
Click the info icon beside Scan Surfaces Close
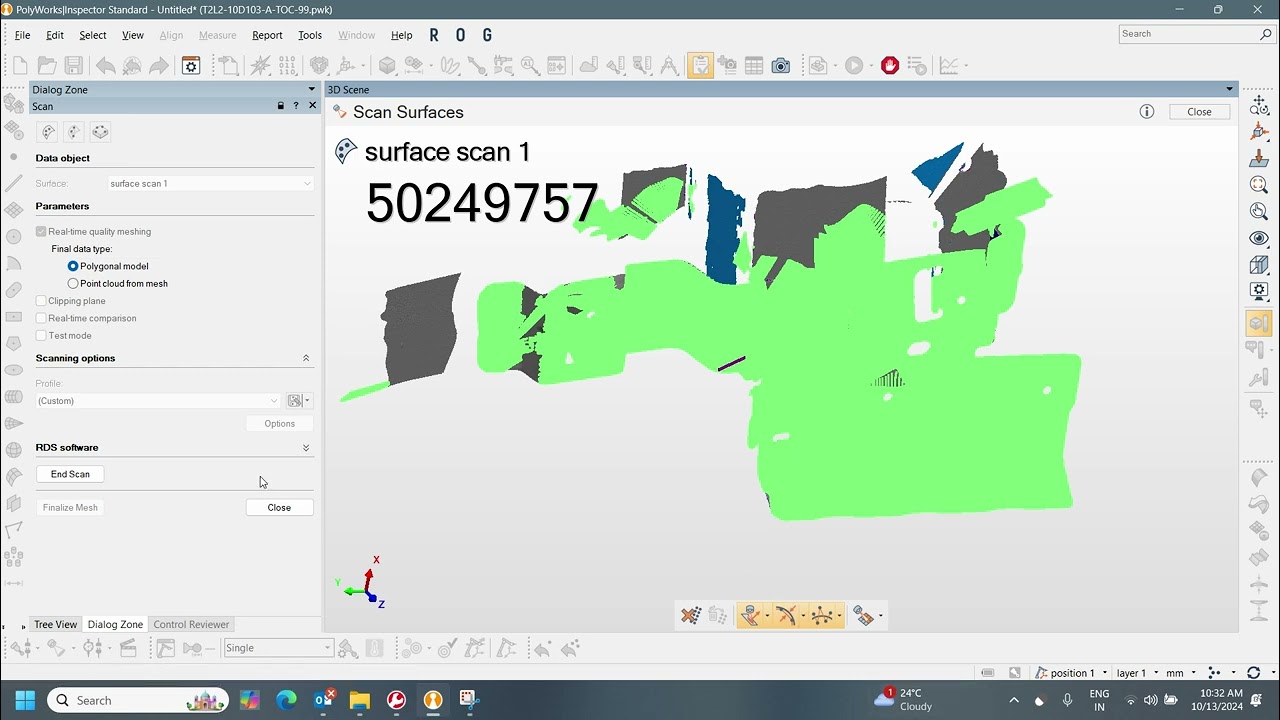1147,112
